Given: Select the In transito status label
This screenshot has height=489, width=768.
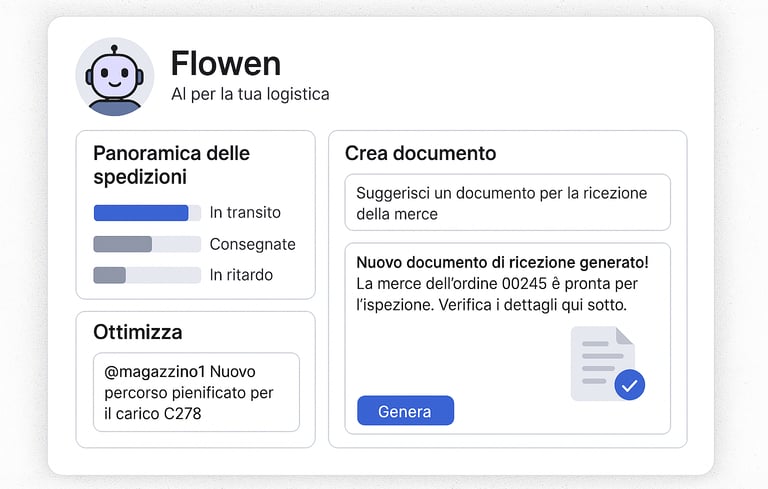Looking at the screenshot, I should pyautogui.click(x=245, y=213).
